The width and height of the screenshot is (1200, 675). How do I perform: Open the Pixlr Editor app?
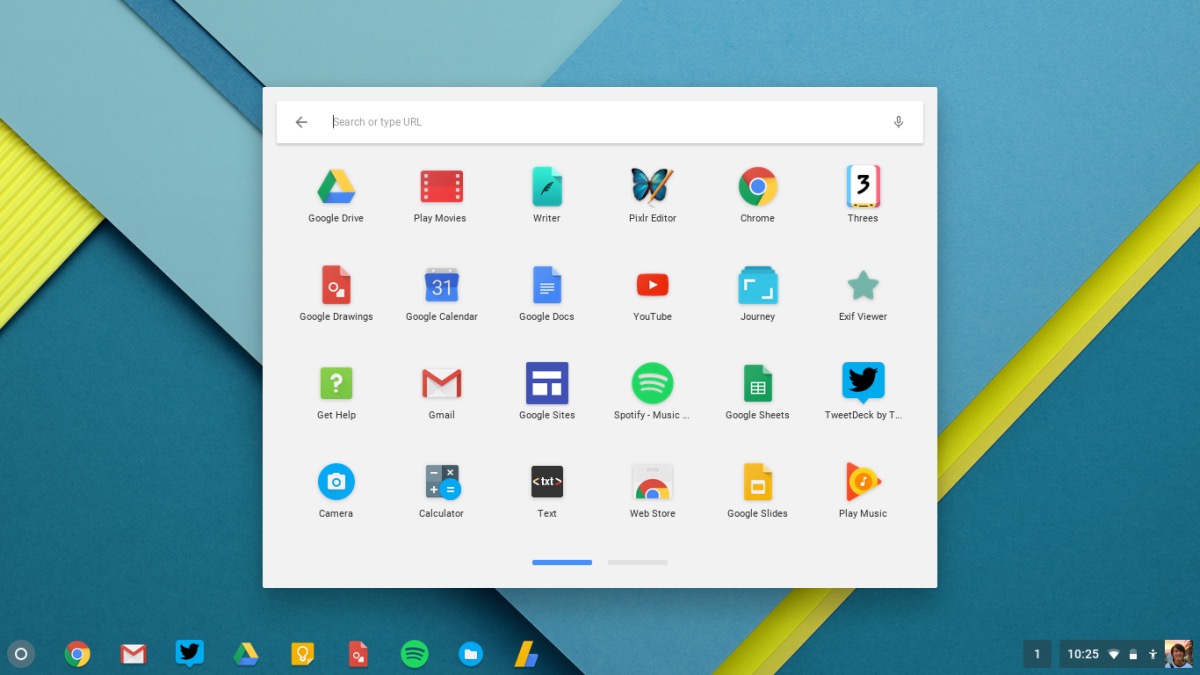coord(651,185)
